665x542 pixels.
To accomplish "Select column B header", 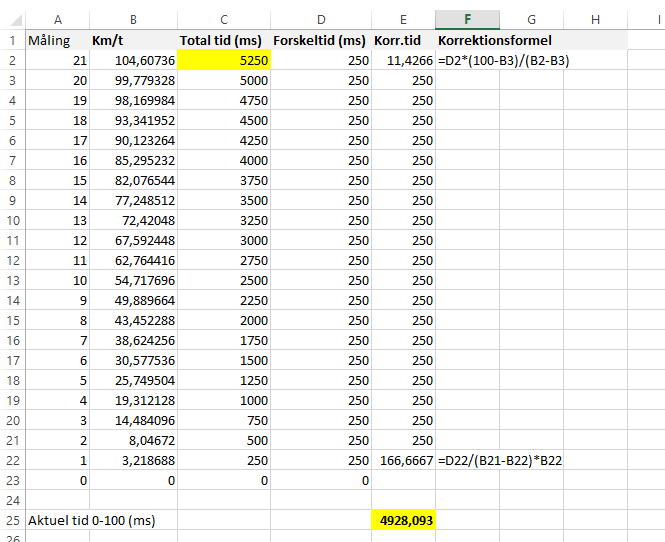I will pyautogui.click(x=133, y=20).
